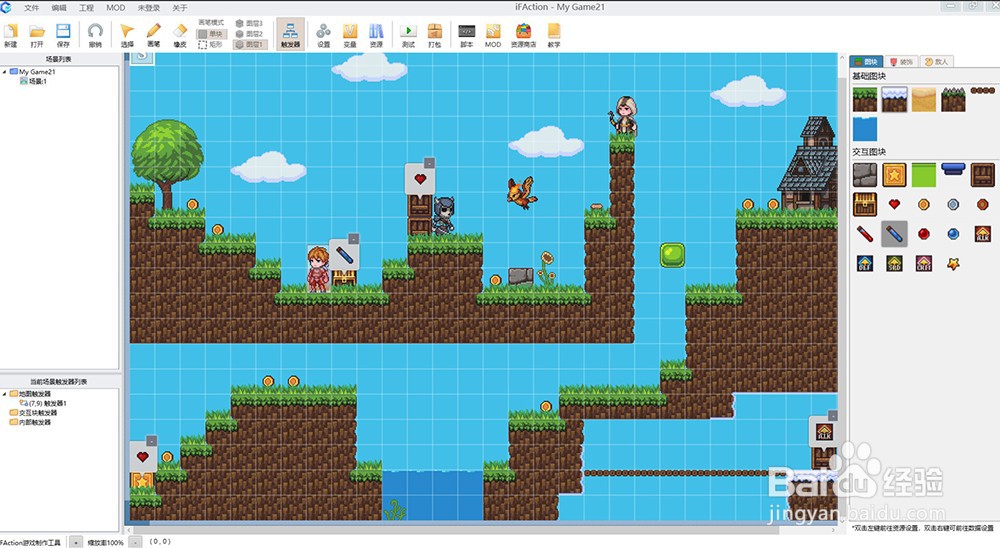
Task: Pick the DEF upgrade tile
Action: click(865, 263)
